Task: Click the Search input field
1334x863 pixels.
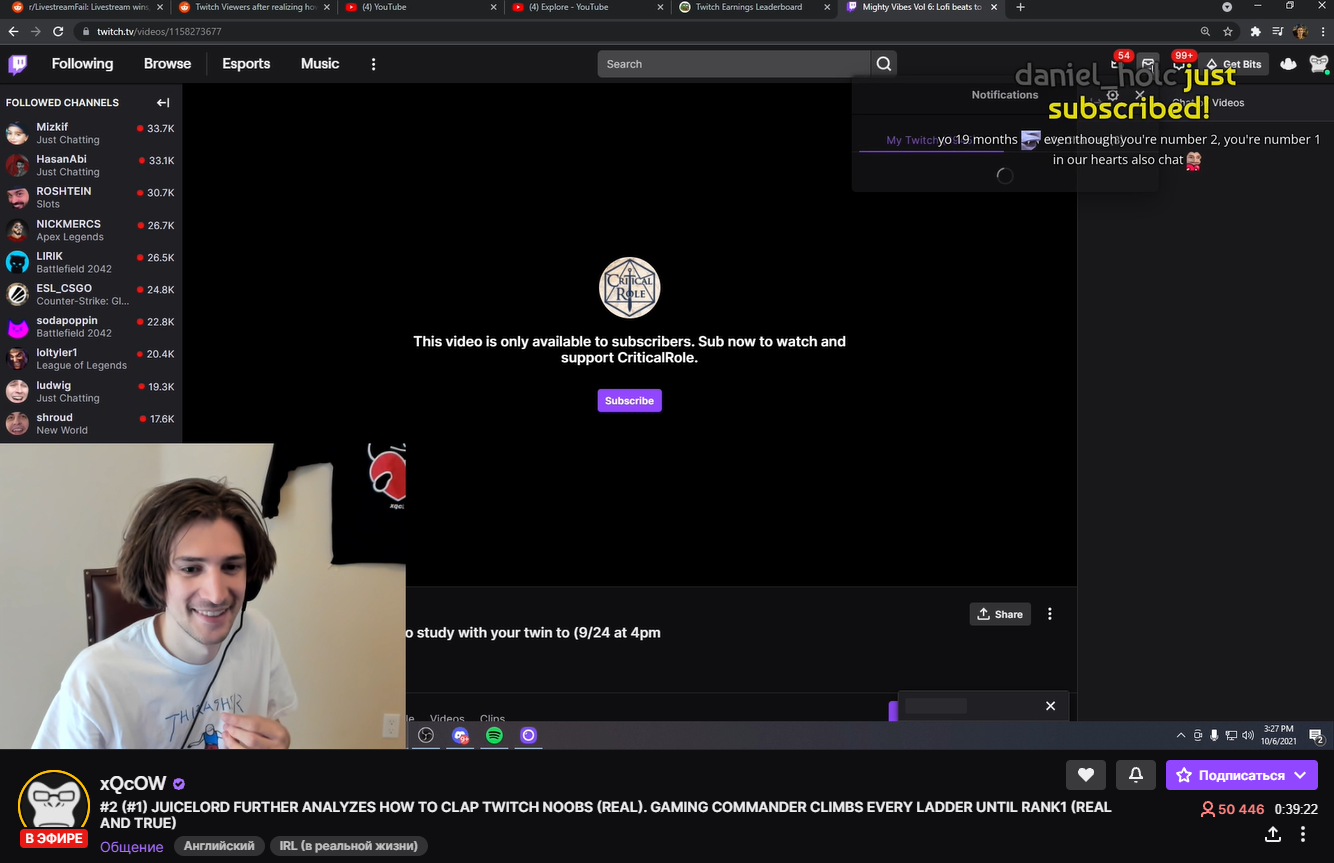Action: pos(734,64)
